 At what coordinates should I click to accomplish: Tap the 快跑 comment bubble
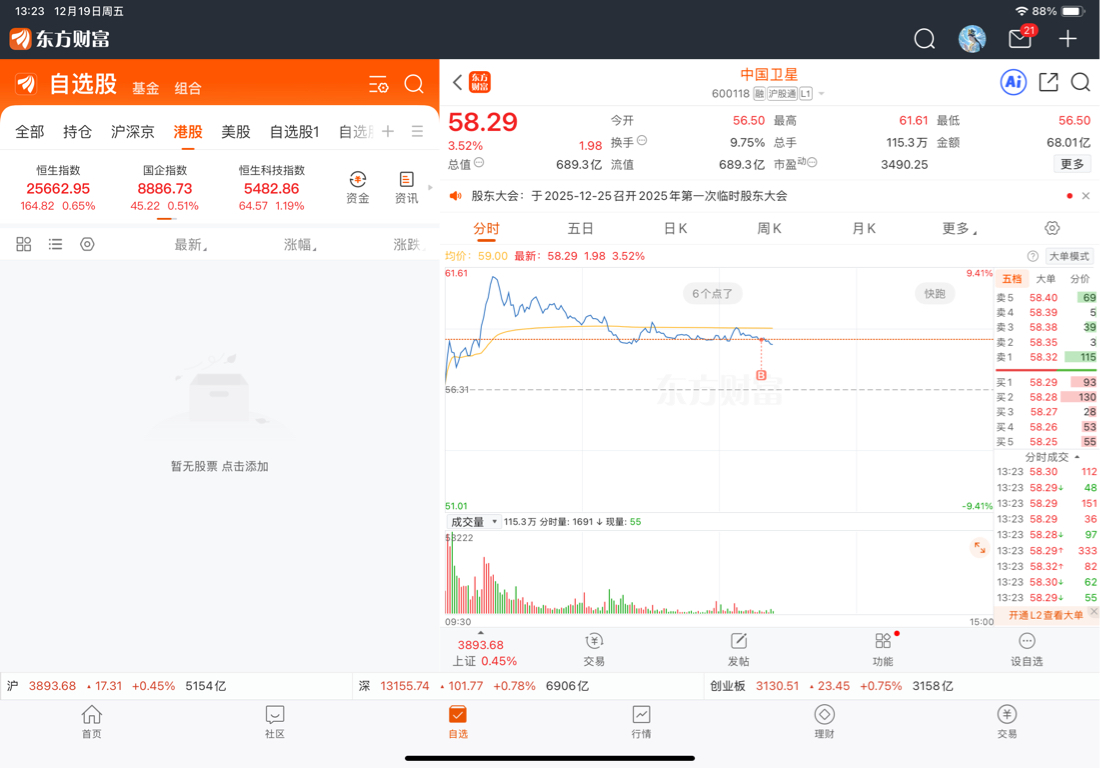pyautogui.click(x=934, y=294)
